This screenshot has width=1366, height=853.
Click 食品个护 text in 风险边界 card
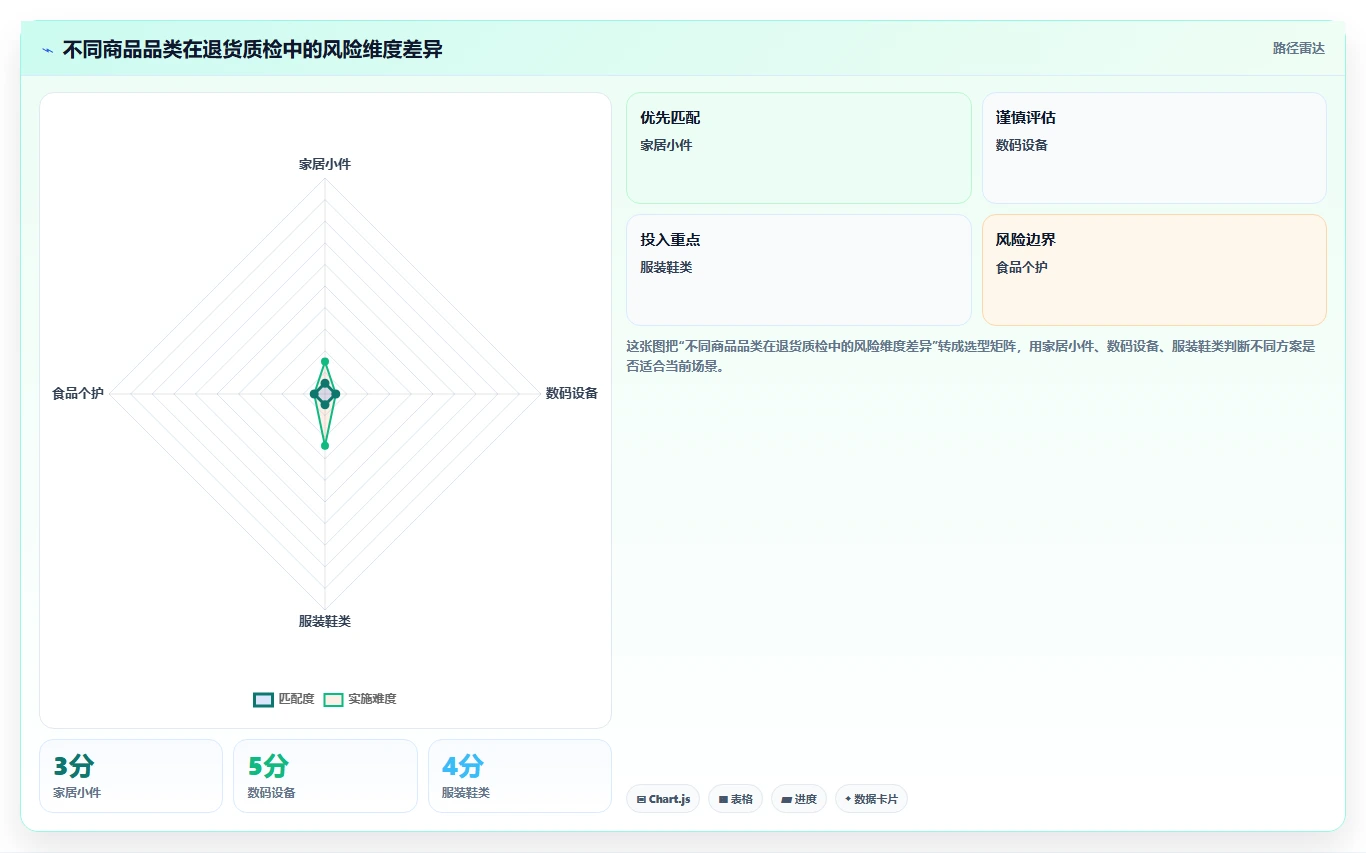[1022, 267]
